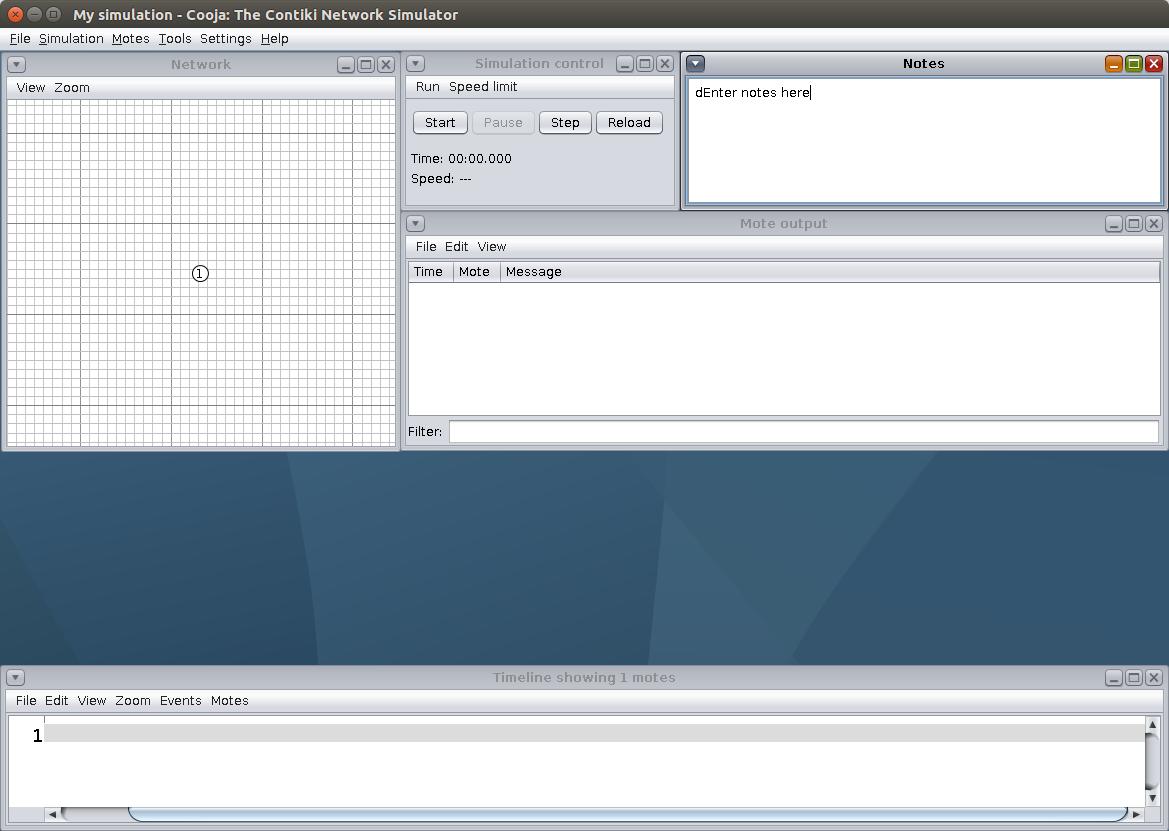Click Timeline horizontal scrollbar left arrow
Viewport: 1169px width, 831px height.
point(52,814)
